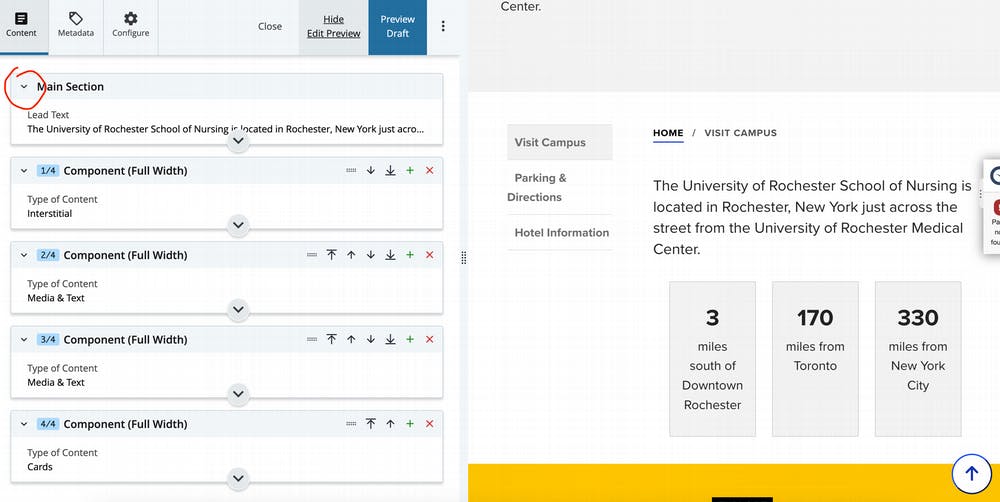Remove component 1/4 with red X

click(x=429, y=170)
